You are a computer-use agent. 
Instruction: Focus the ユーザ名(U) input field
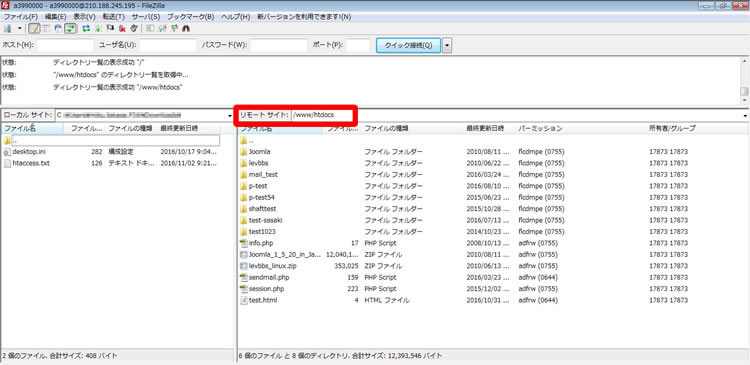[x=168, y=45]
